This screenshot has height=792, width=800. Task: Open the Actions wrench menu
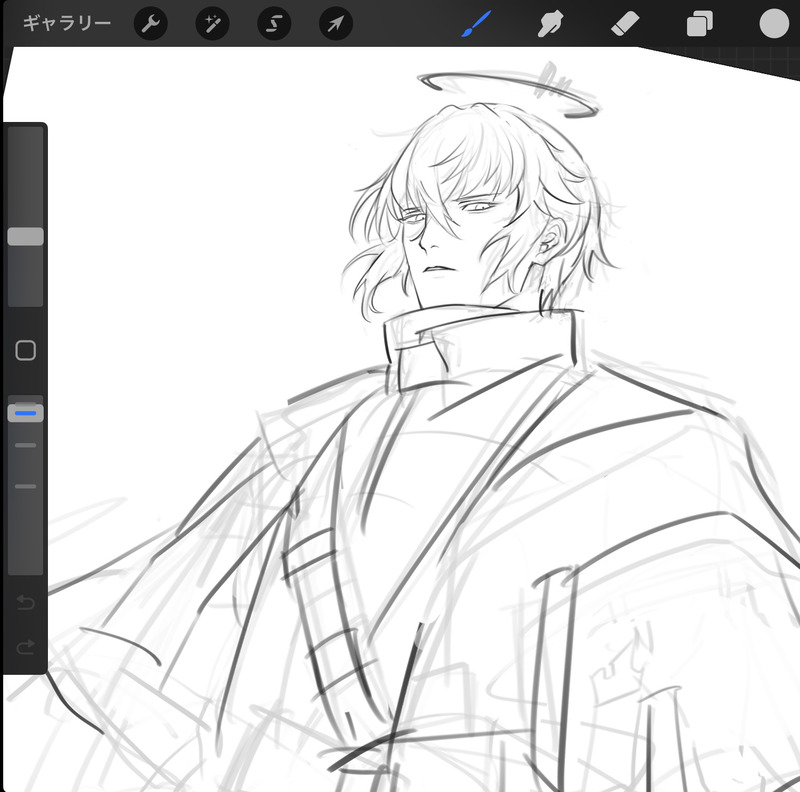pos(151,23)
